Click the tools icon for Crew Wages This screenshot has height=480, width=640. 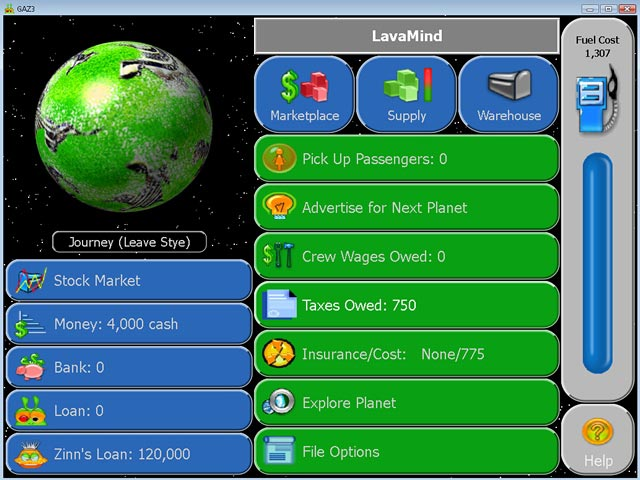point(279,256)
